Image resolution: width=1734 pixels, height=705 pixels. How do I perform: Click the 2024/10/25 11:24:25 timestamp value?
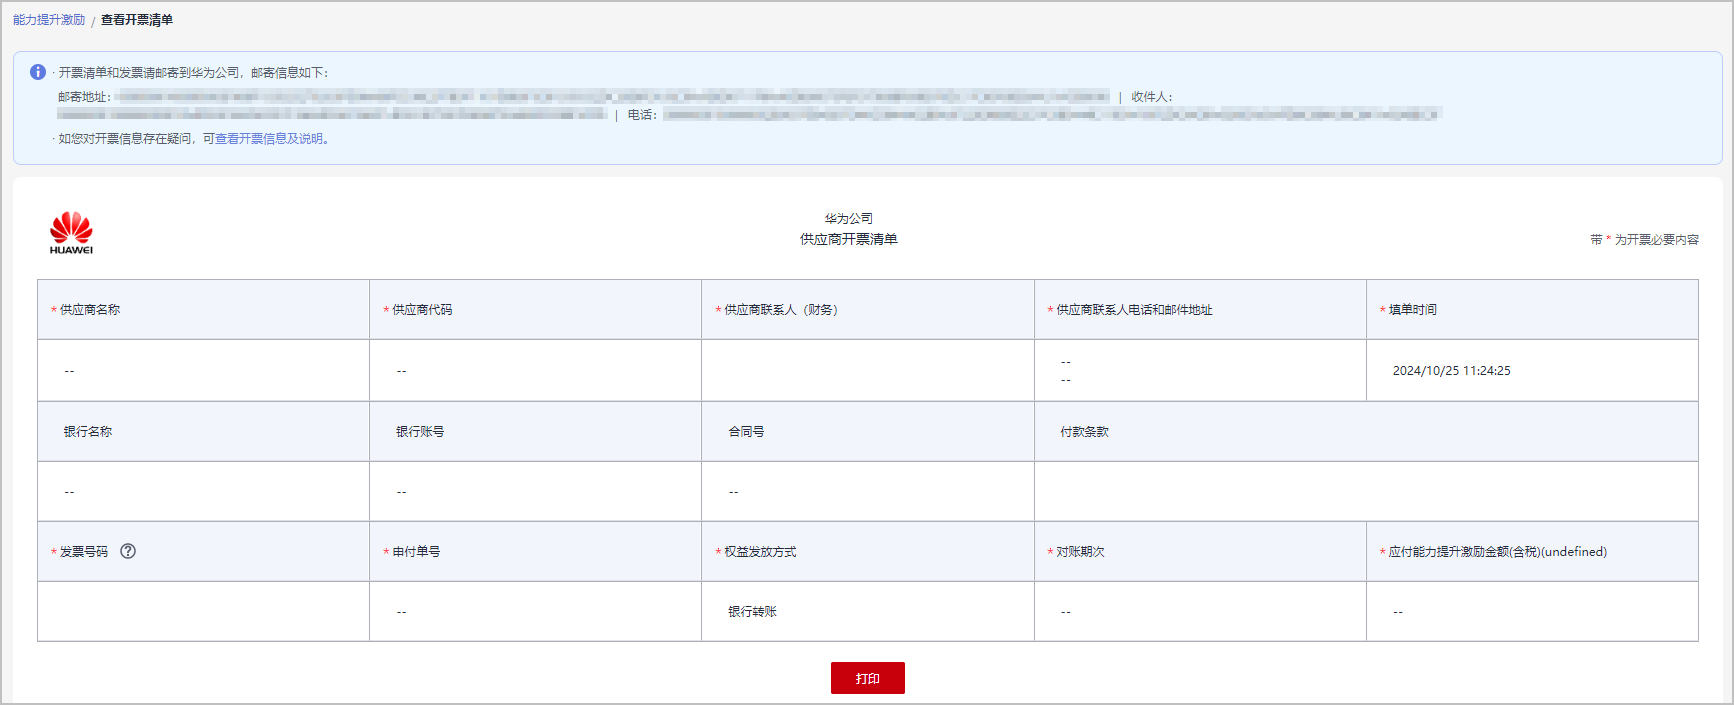(1452, 371)
